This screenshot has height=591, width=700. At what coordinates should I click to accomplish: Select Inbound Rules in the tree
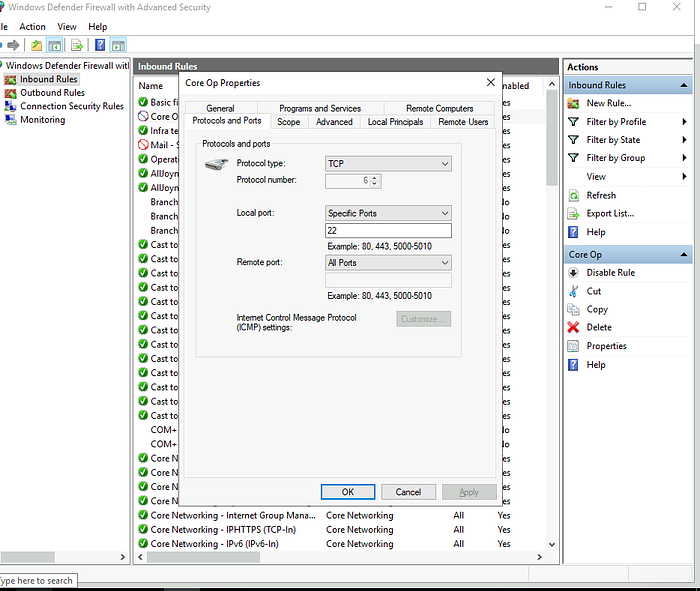pos(49,79)
